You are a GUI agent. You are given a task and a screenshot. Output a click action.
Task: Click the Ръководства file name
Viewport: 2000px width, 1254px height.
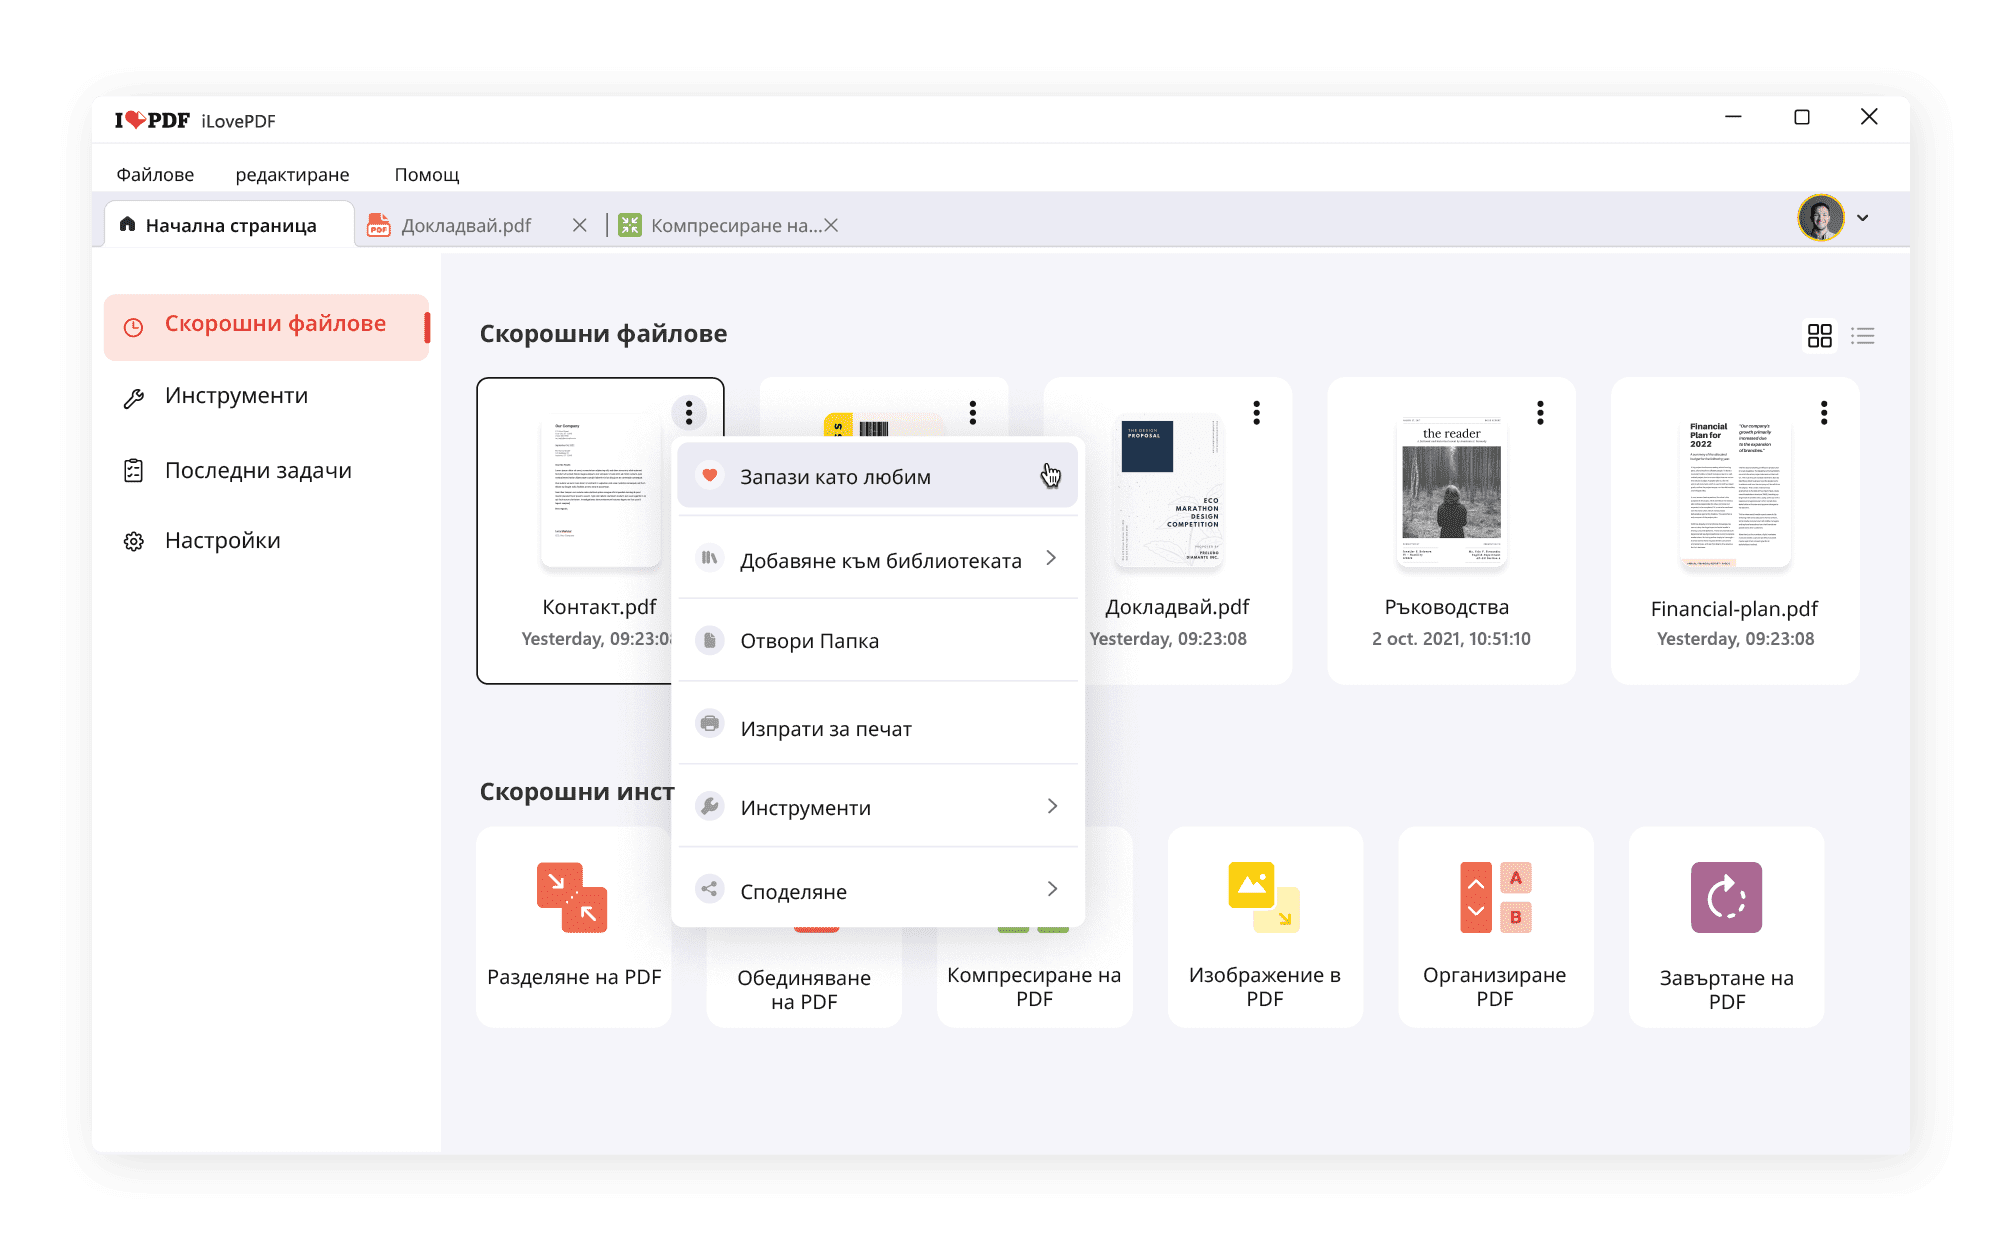click(1447, 607)
